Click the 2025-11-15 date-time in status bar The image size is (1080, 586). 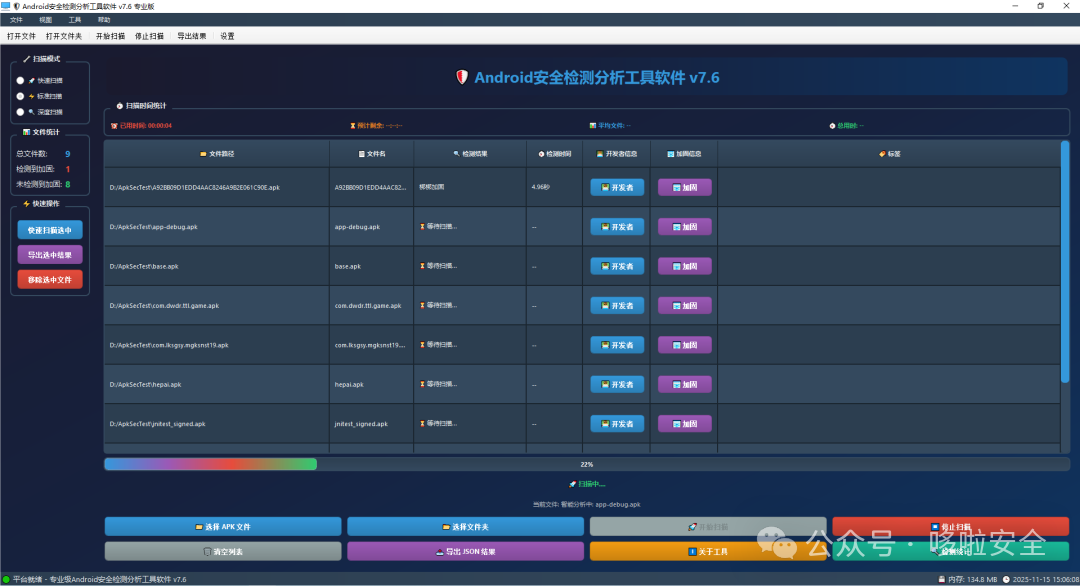(x=1041, y=579)
